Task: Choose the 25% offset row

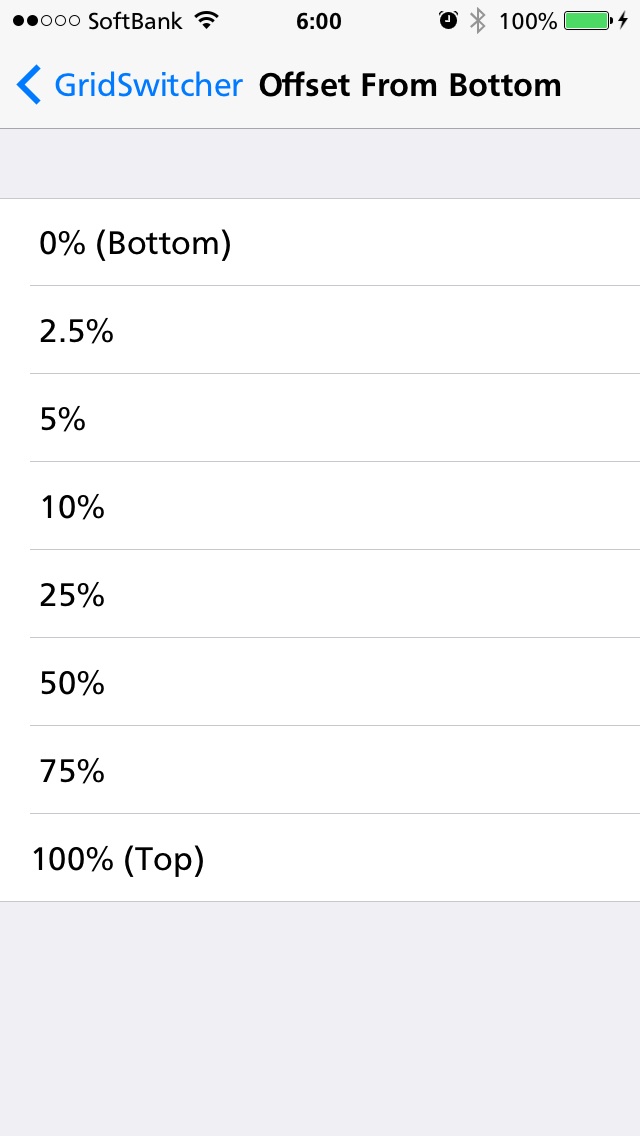Action: tap(320, 594)
